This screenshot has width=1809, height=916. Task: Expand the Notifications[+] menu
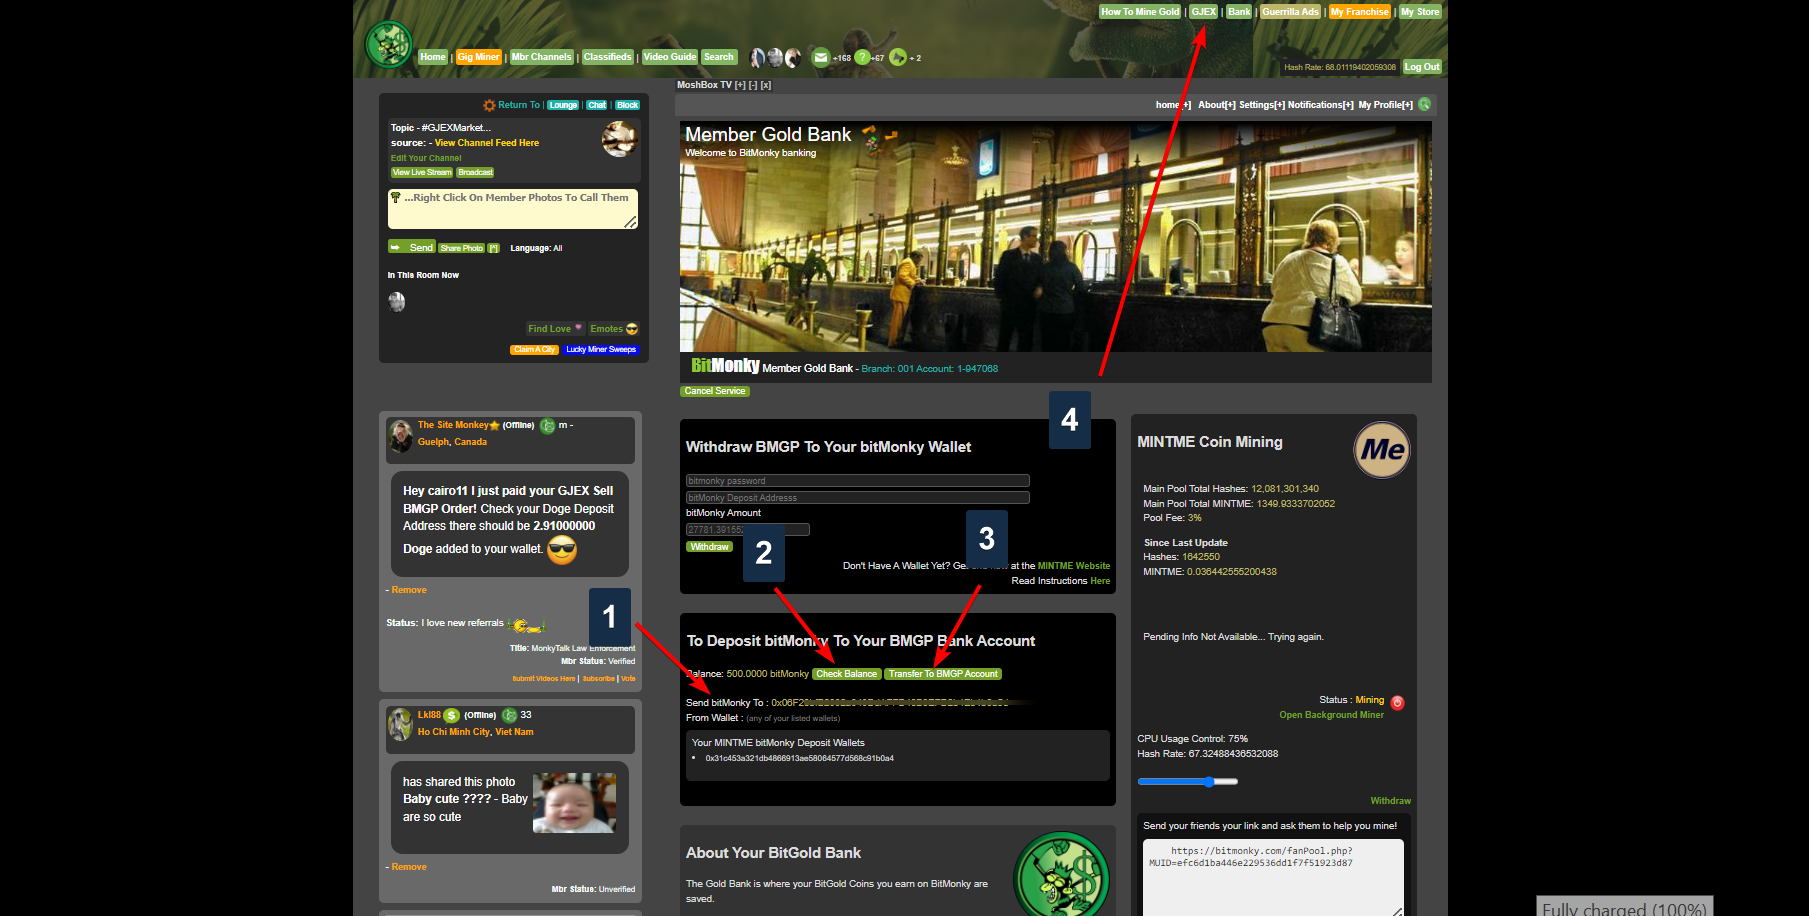tap(1321, 105)
